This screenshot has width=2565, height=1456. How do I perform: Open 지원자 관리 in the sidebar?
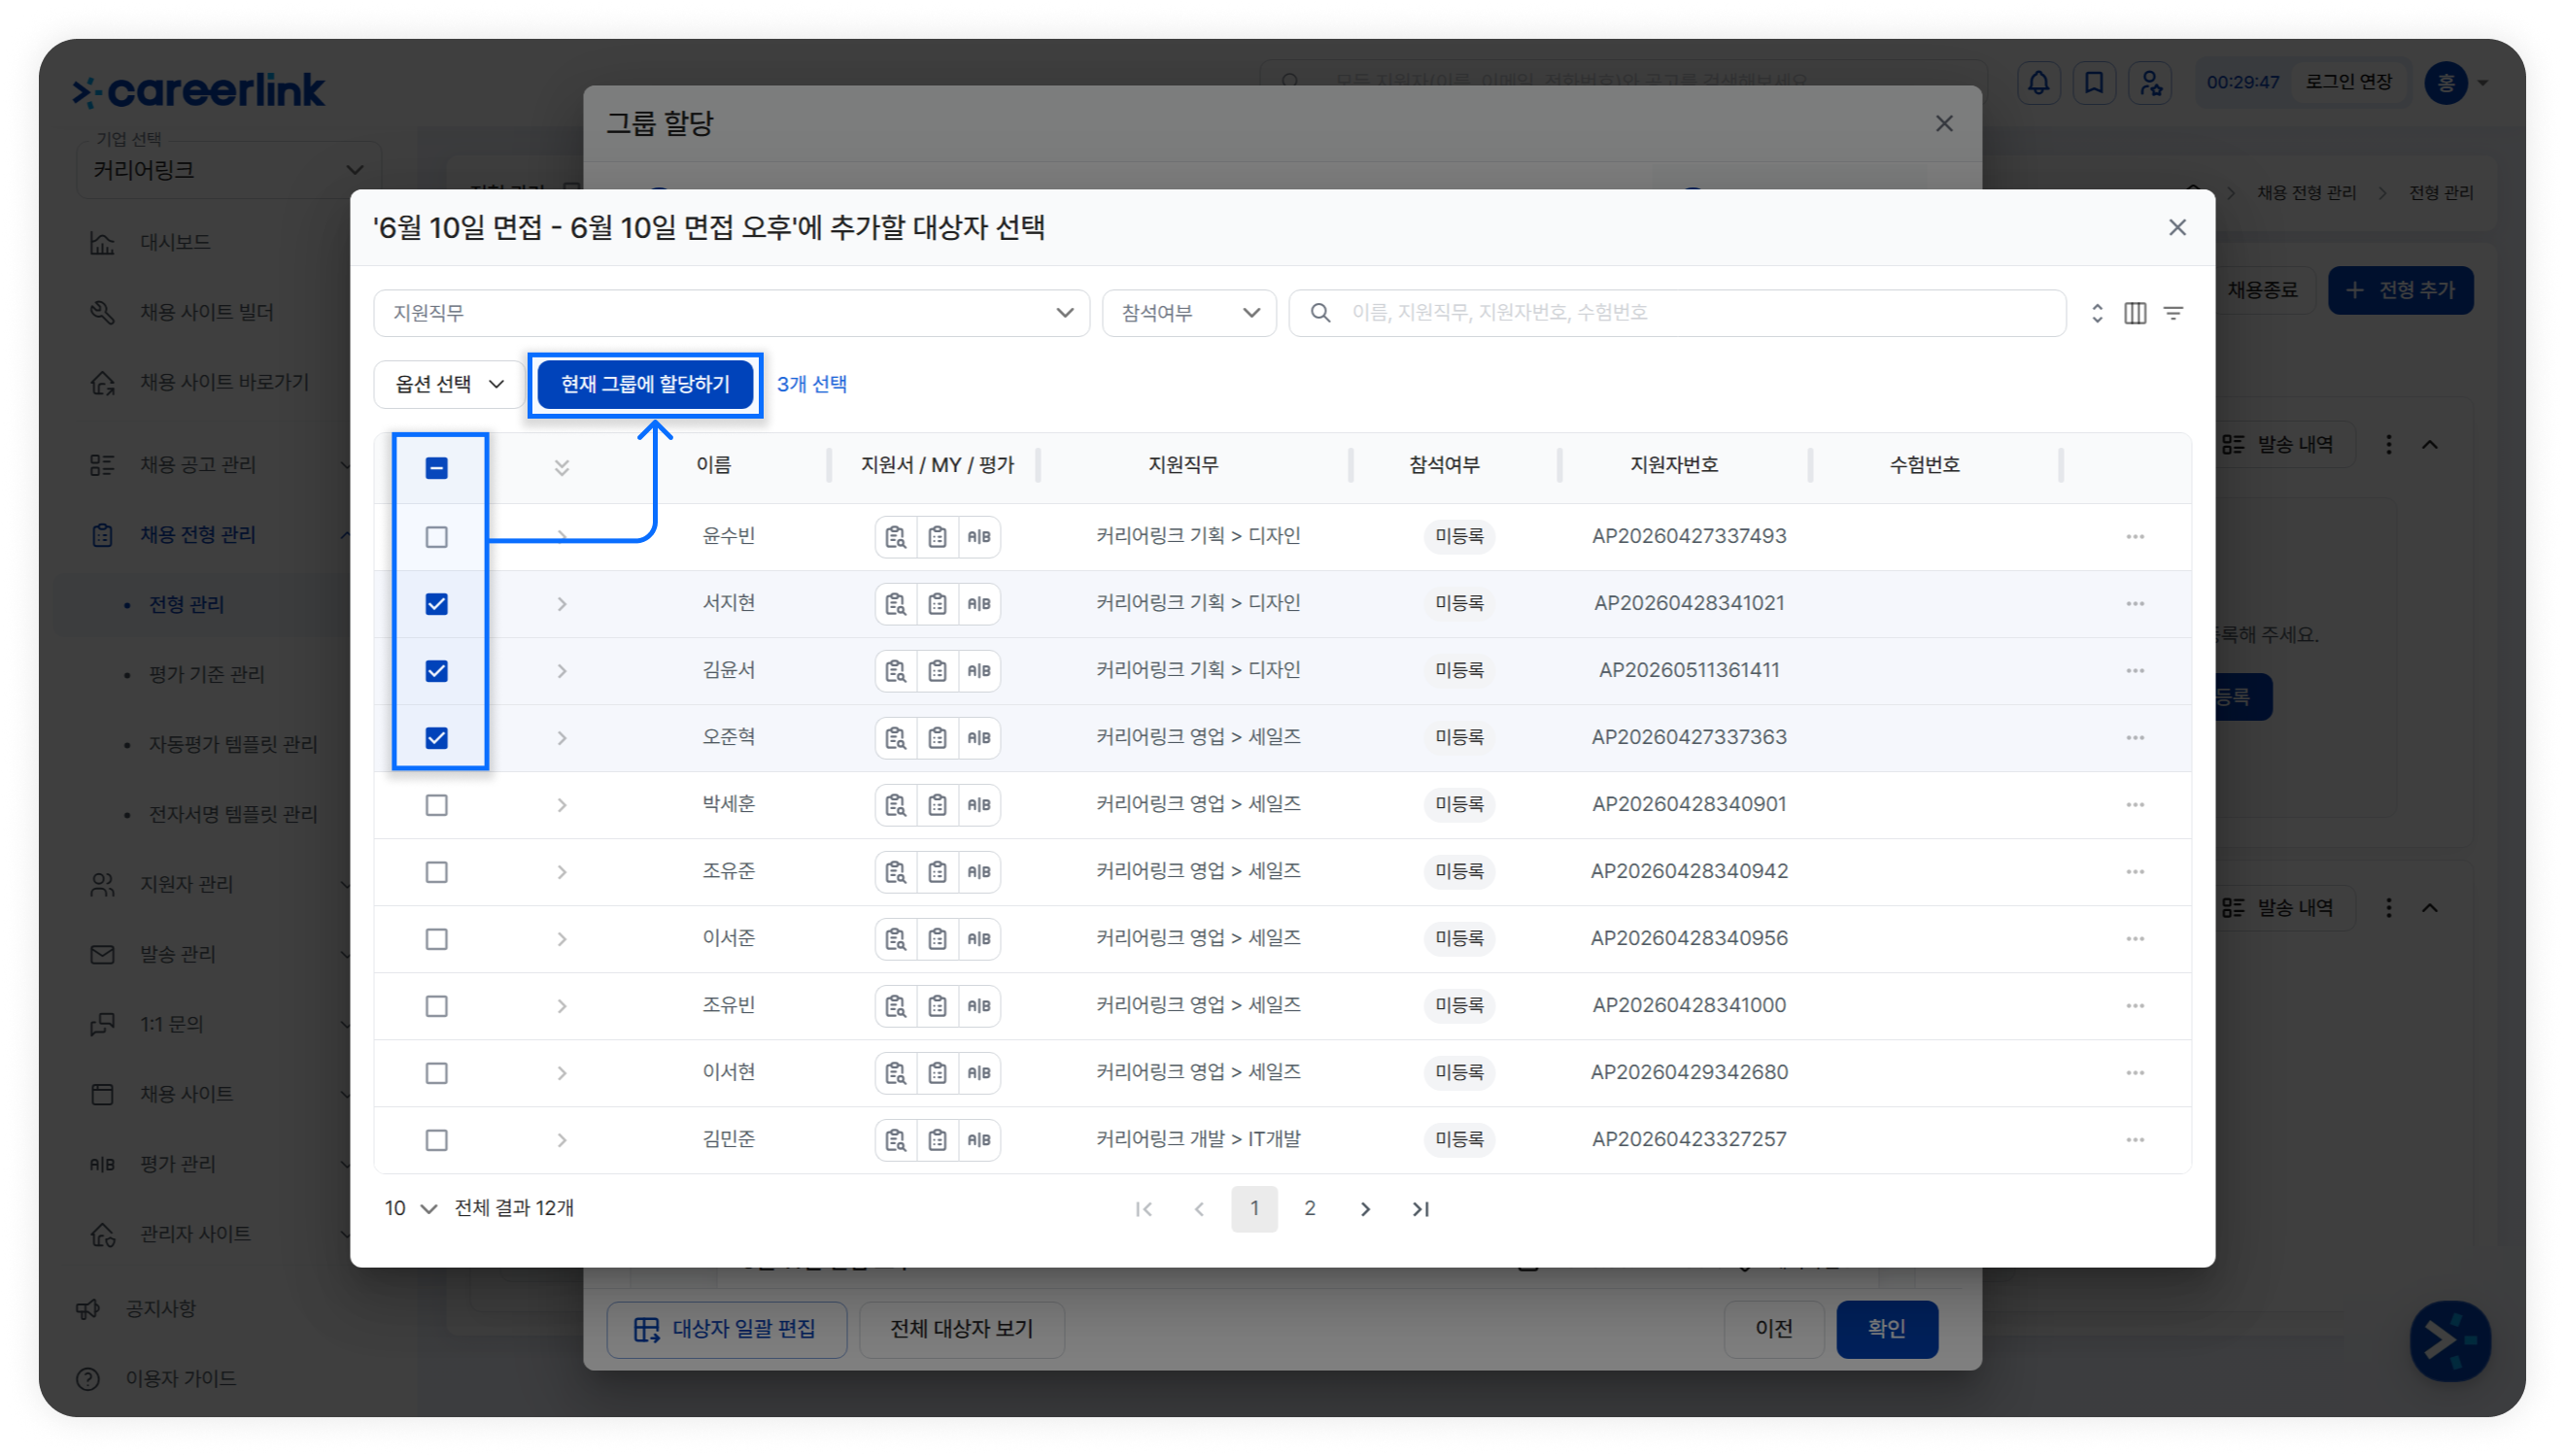(186, 885)
